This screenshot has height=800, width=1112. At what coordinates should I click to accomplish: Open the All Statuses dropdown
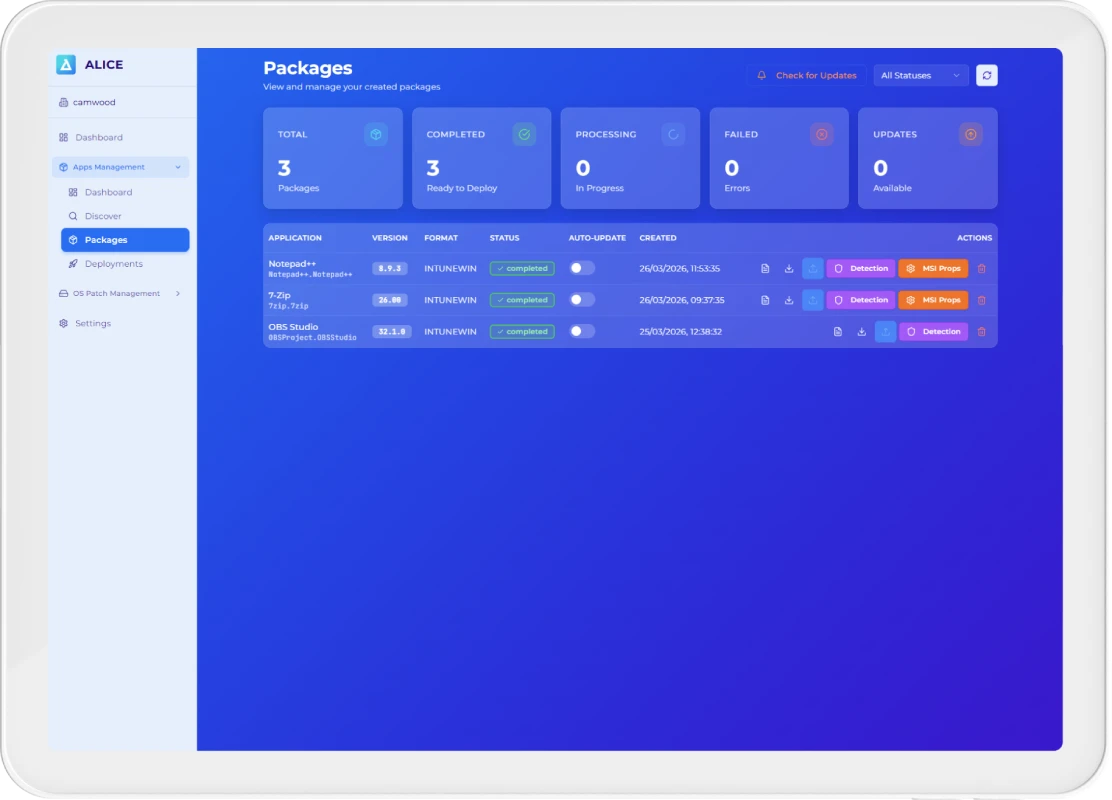(x=920, y=76)
